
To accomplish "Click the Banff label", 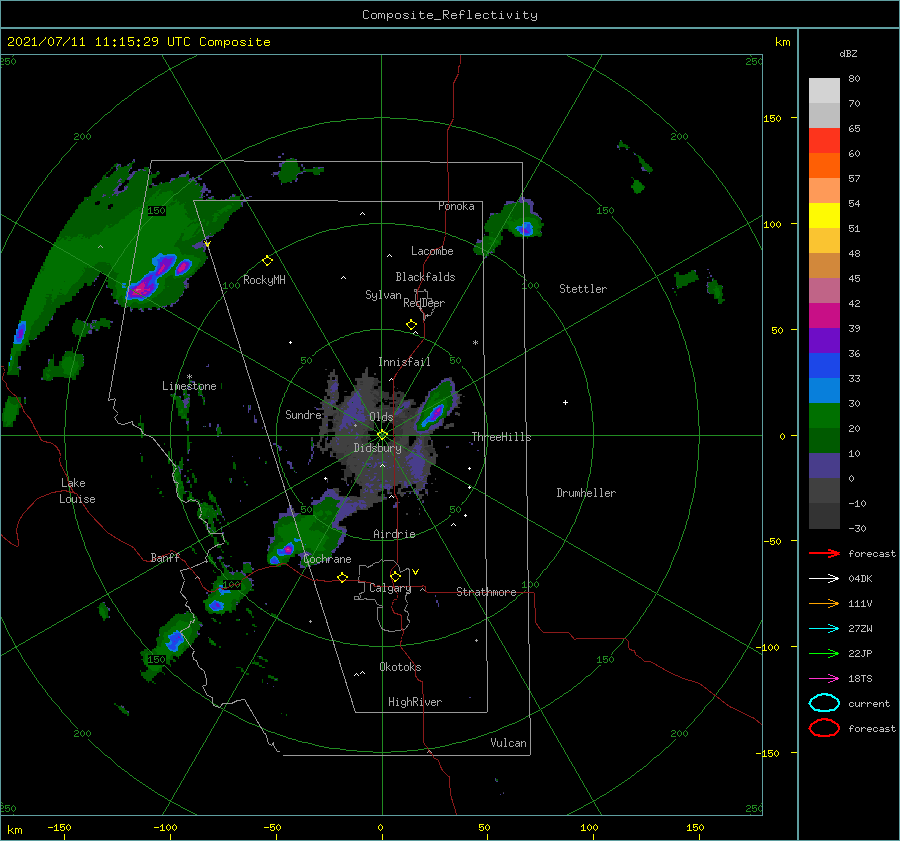I will pos(165,557).
